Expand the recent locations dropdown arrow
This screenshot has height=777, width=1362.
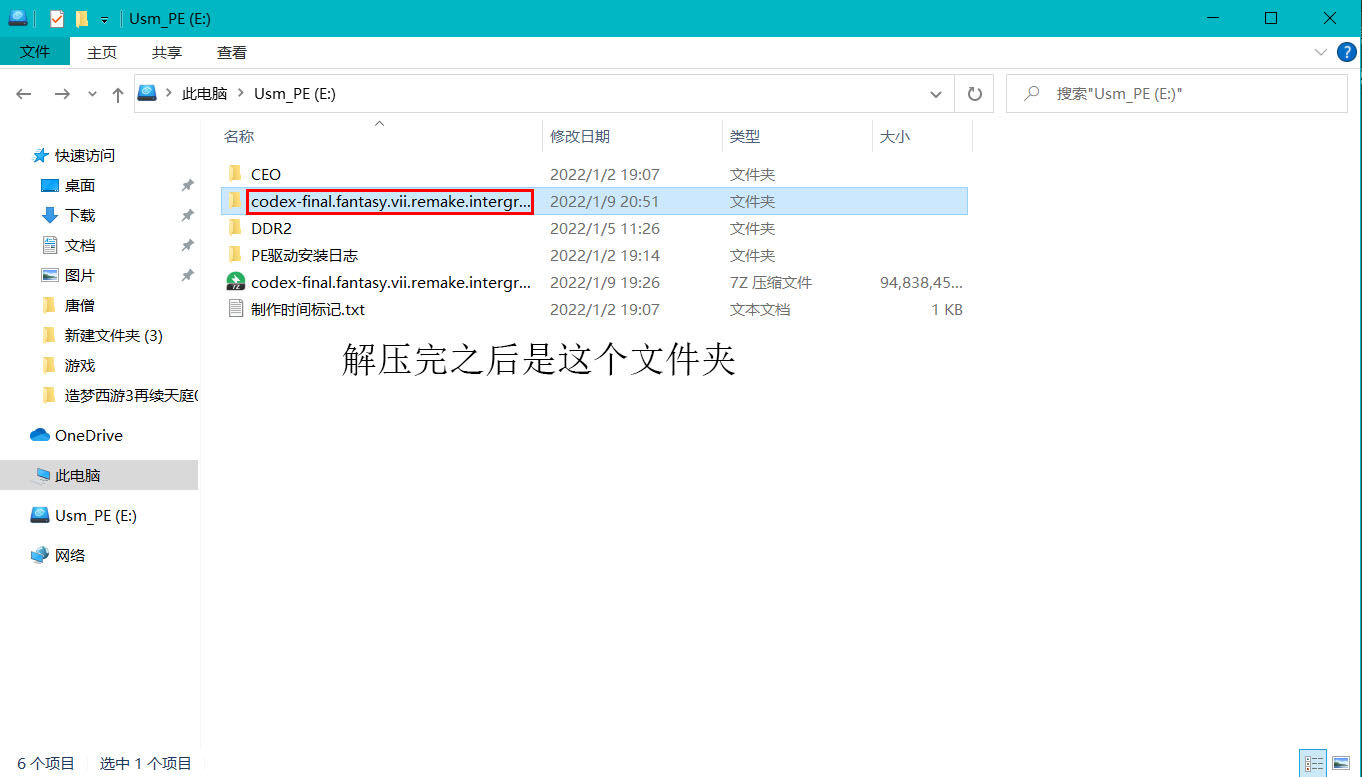[x=92, y=94]
